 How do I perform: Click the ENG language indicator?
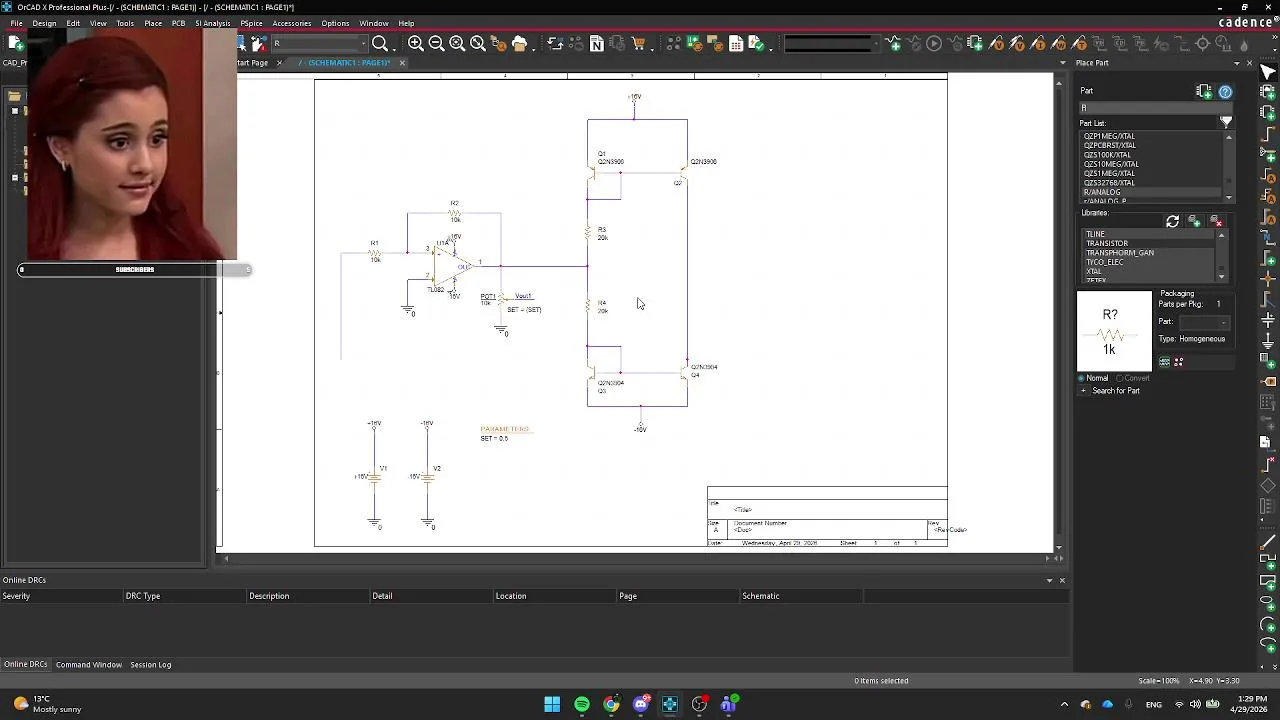(1153, 704)
